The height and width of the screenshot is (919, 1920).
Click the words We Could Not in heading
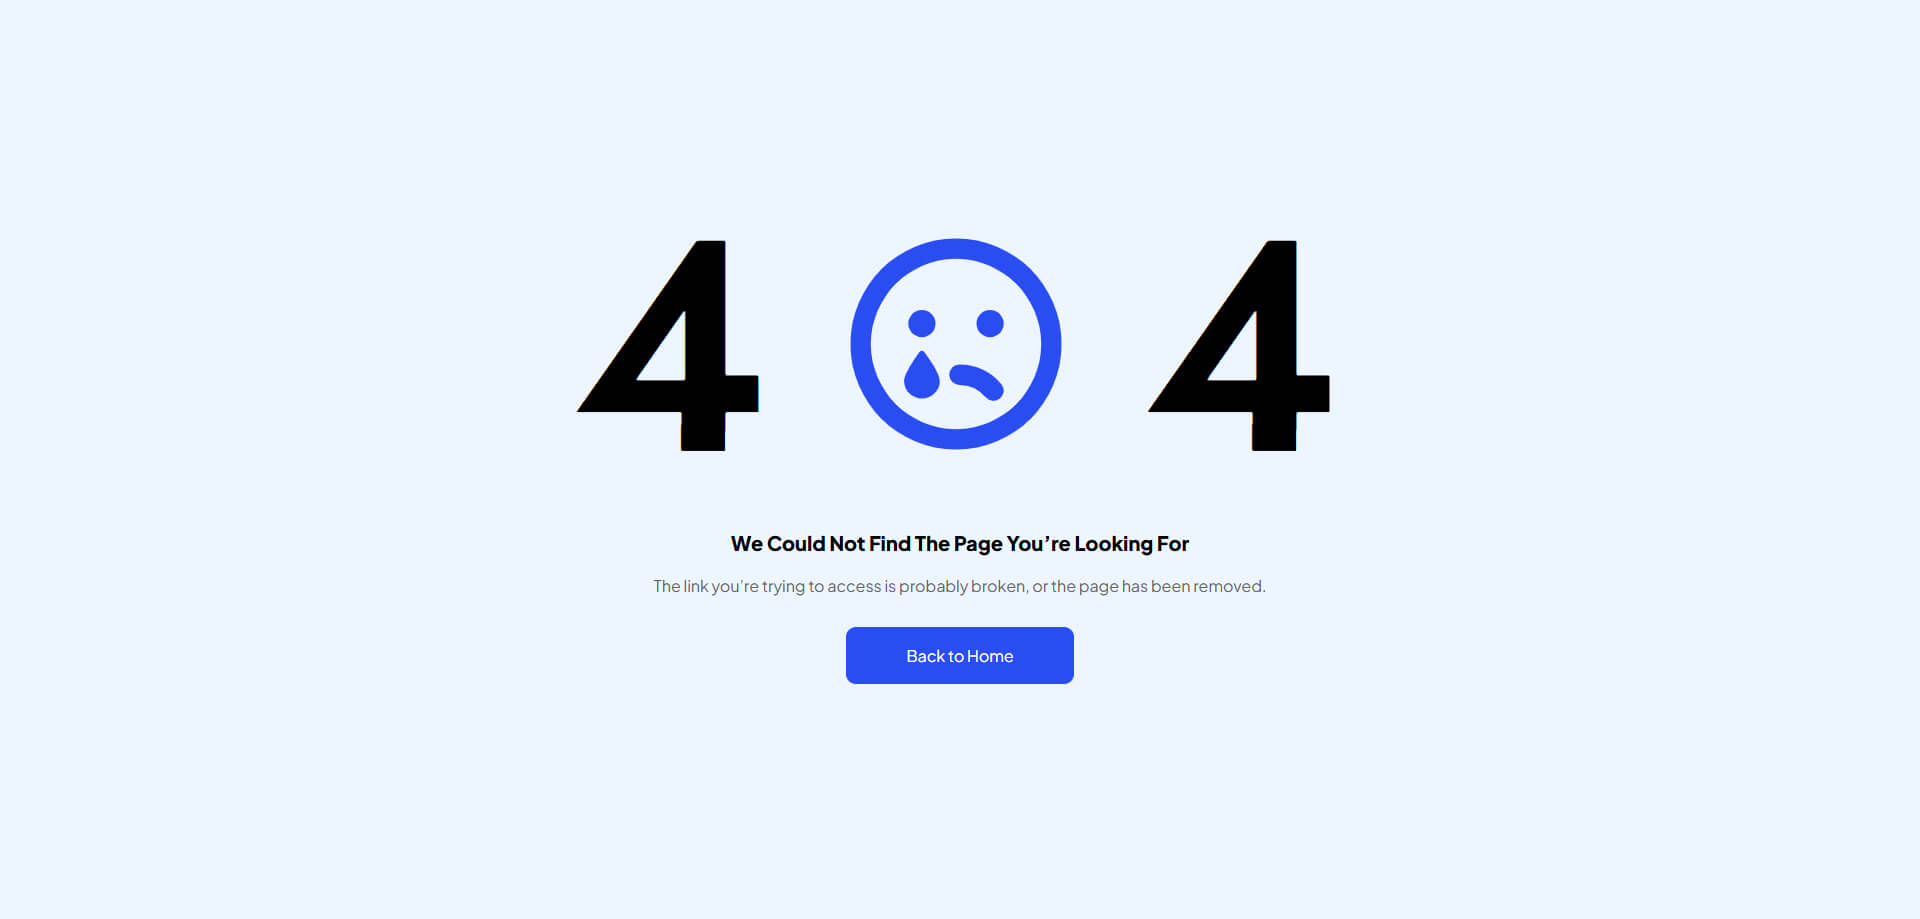(797, 544)
